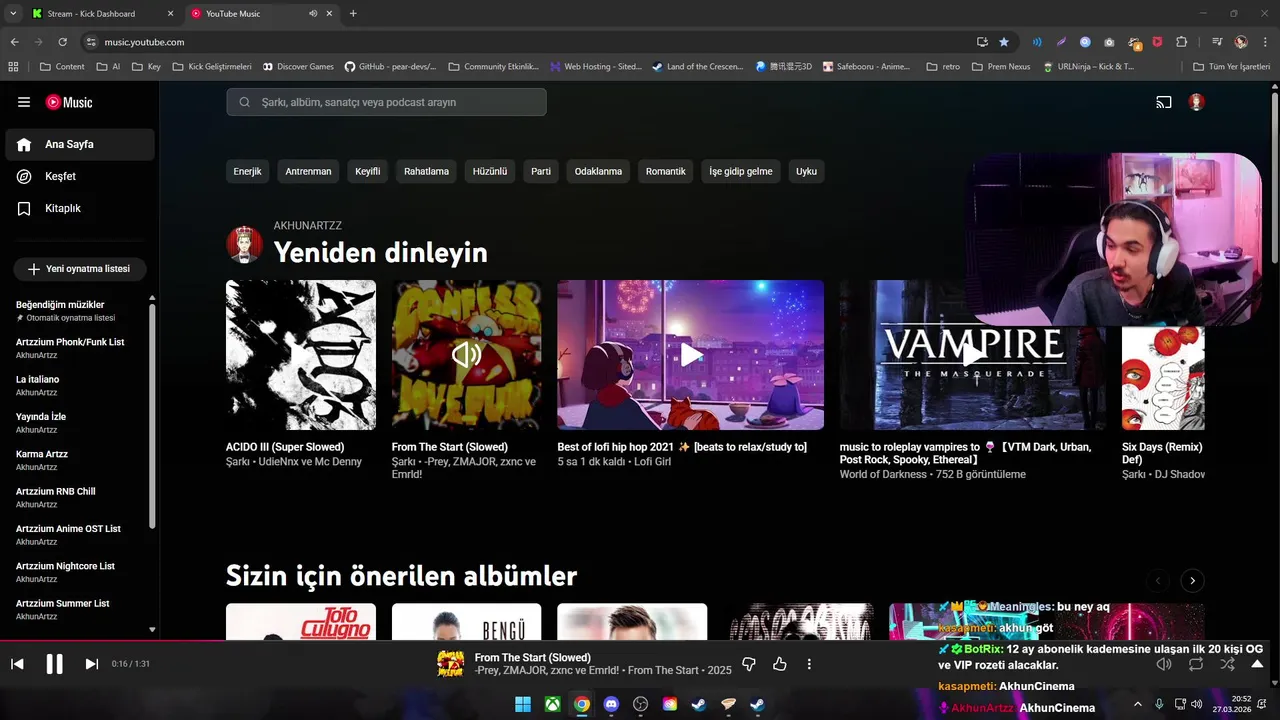The width and height of the screenshot is (1280, 720).
Task: Select the Keyifli mood chip
Action: tap(367, 171)
